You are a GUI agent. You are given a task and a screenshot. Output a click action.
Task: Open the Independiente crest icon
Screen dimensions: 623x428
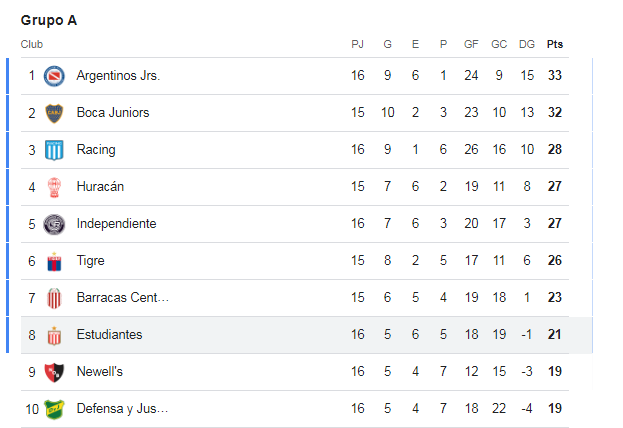click(54, 224)
